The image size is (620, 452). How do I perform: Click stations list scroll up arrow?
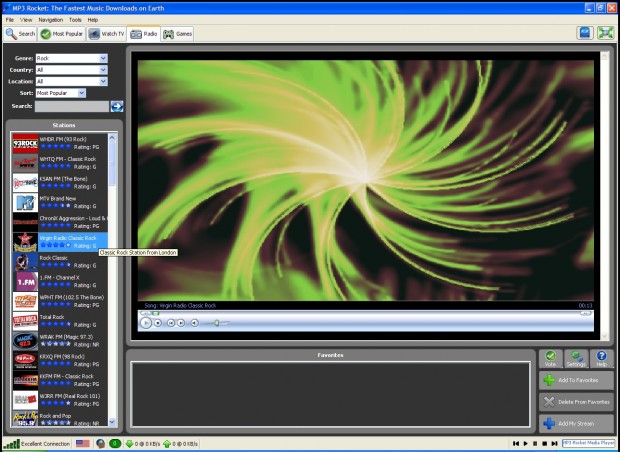coord(112,138)
